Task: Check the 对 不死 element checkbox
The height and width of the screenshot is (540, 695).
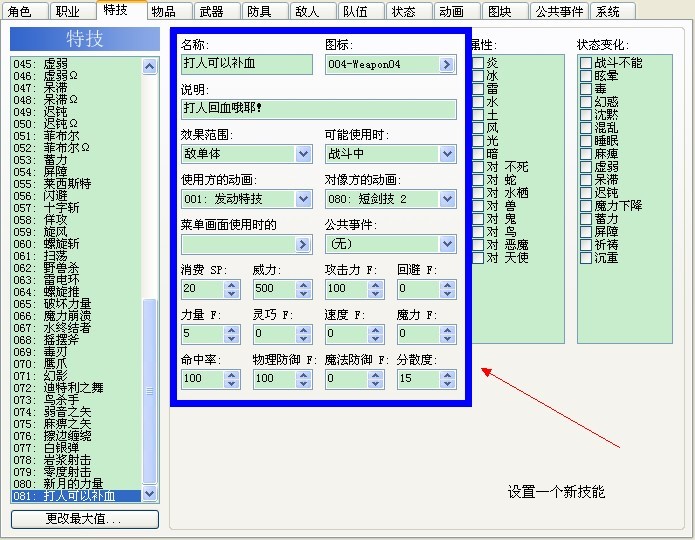Action: tap(478, 167)
